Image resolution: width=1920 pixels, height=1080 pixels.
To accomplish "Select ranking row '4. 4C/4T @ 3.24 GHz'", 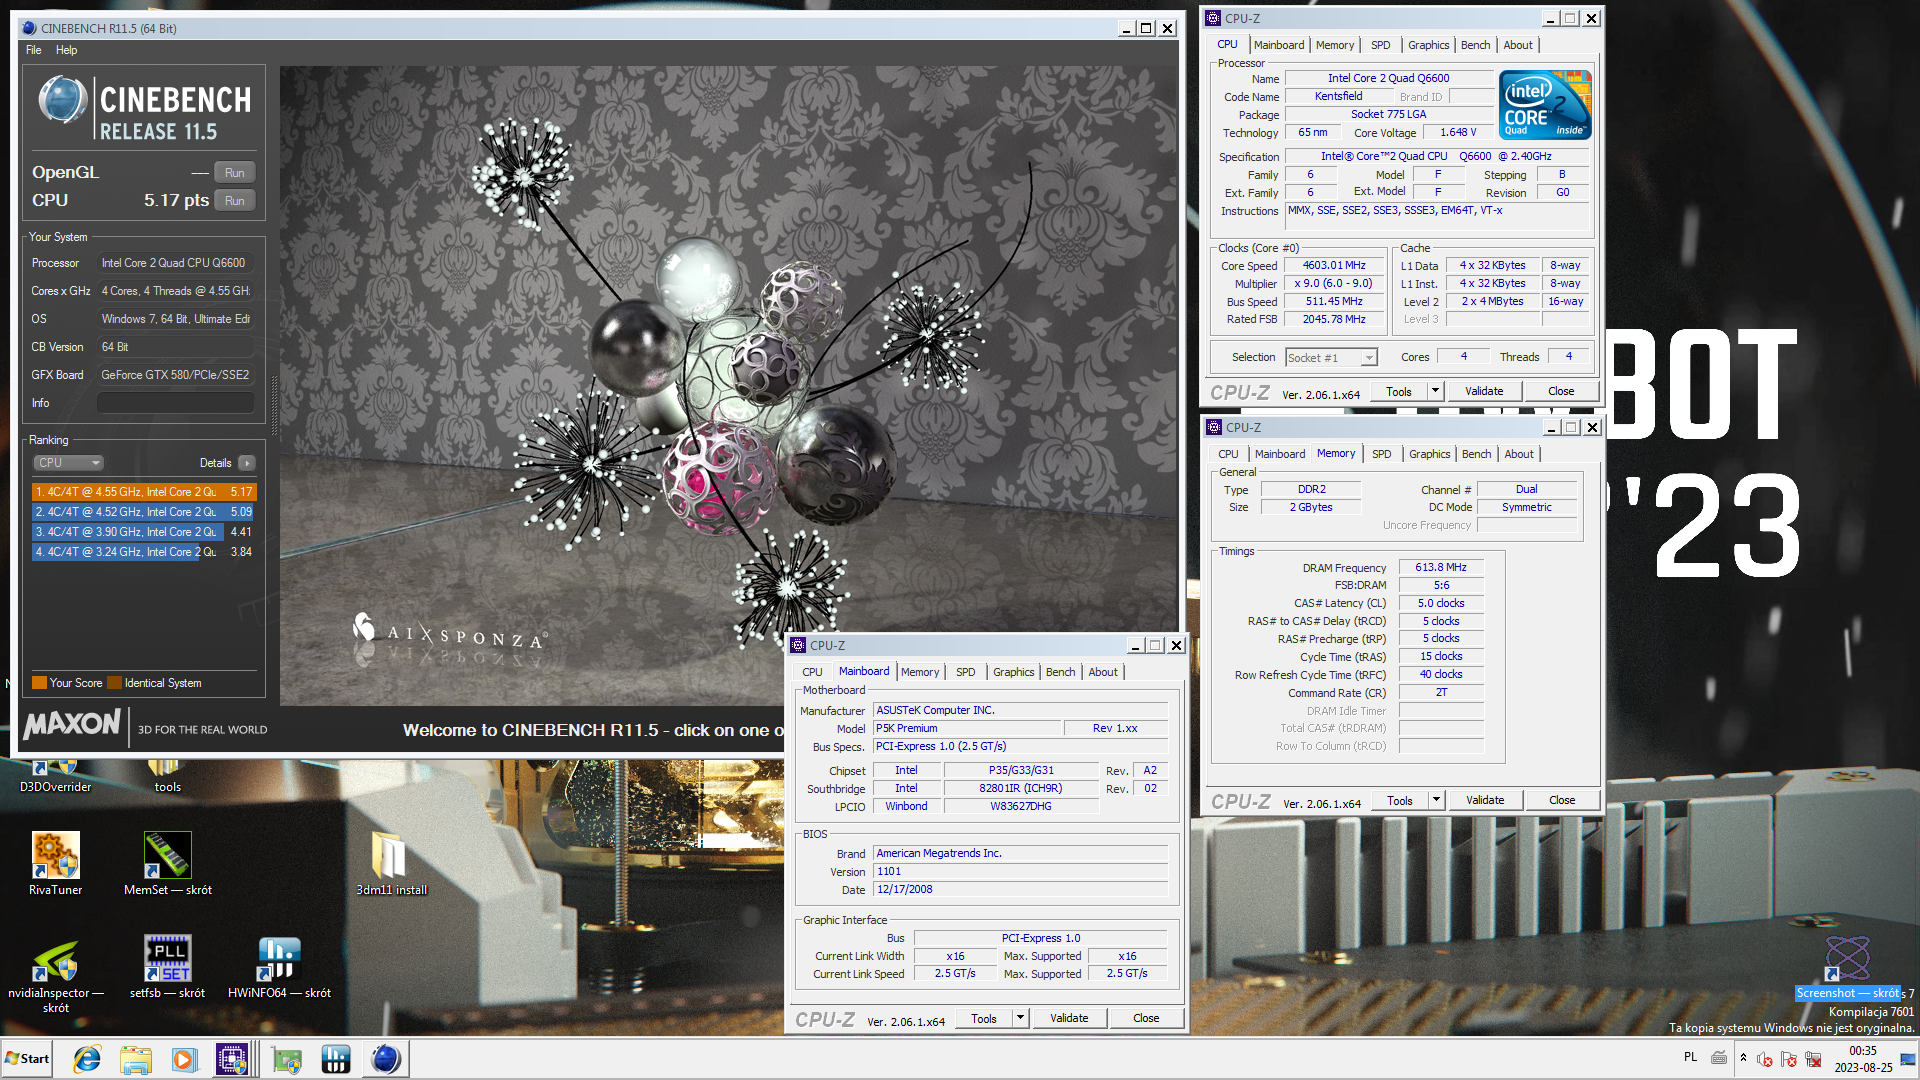I will (144, 552).
